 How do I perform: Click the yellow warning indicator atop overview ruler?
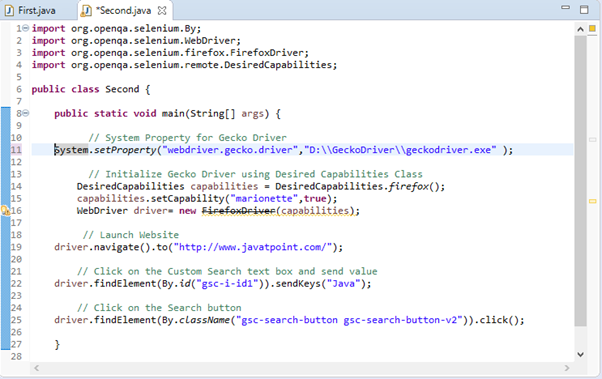click(x=592, y=28)
